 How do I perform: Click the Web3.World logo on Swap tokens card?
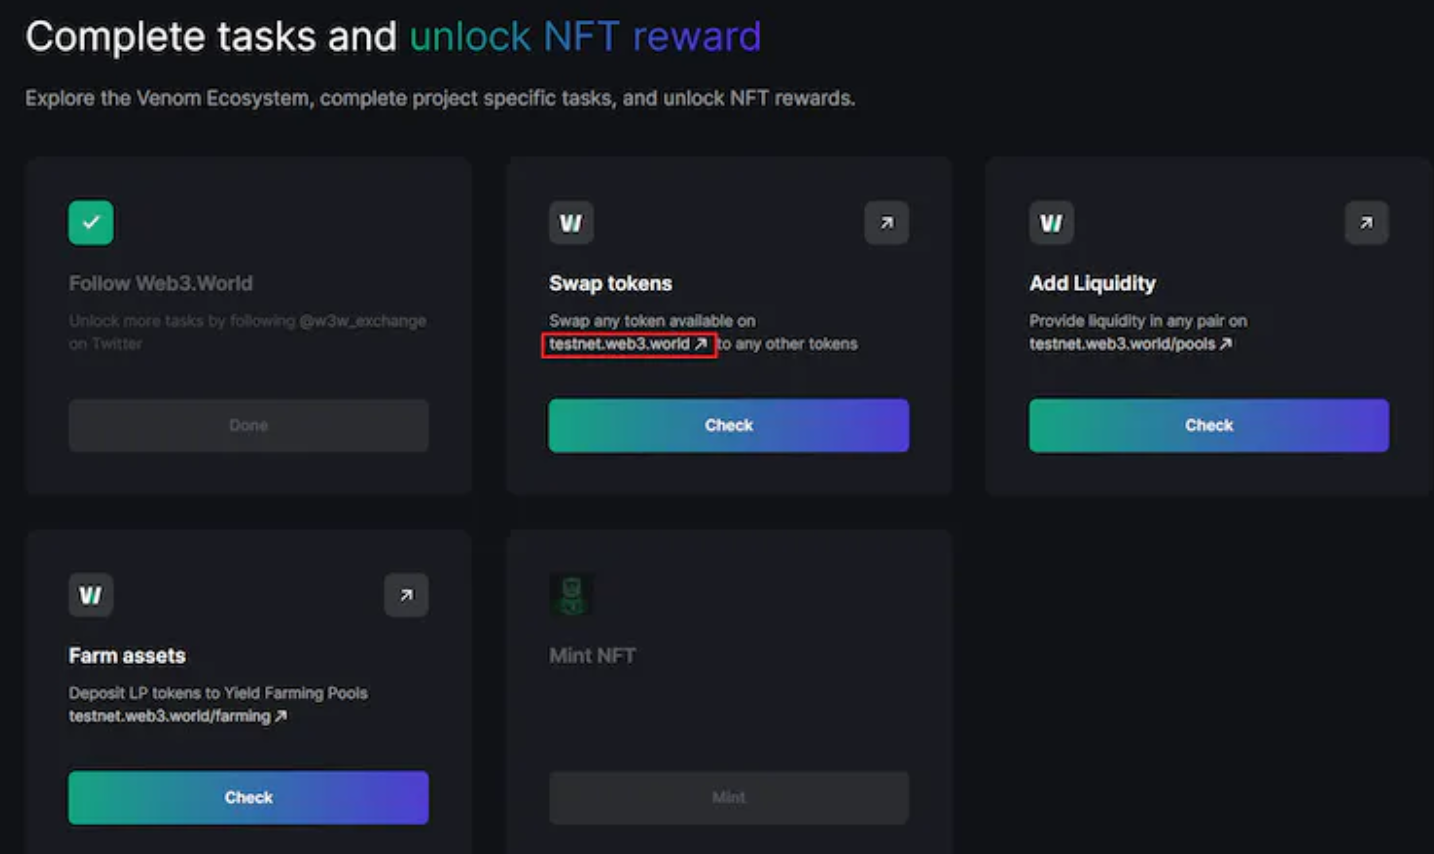click(571, 222)
